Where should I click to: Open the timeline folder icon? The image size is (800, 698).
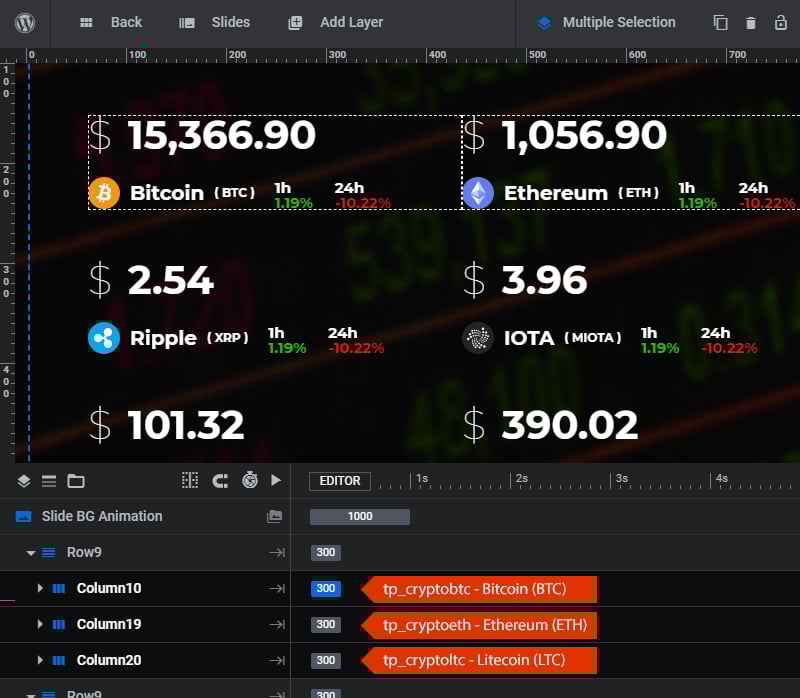76,481
